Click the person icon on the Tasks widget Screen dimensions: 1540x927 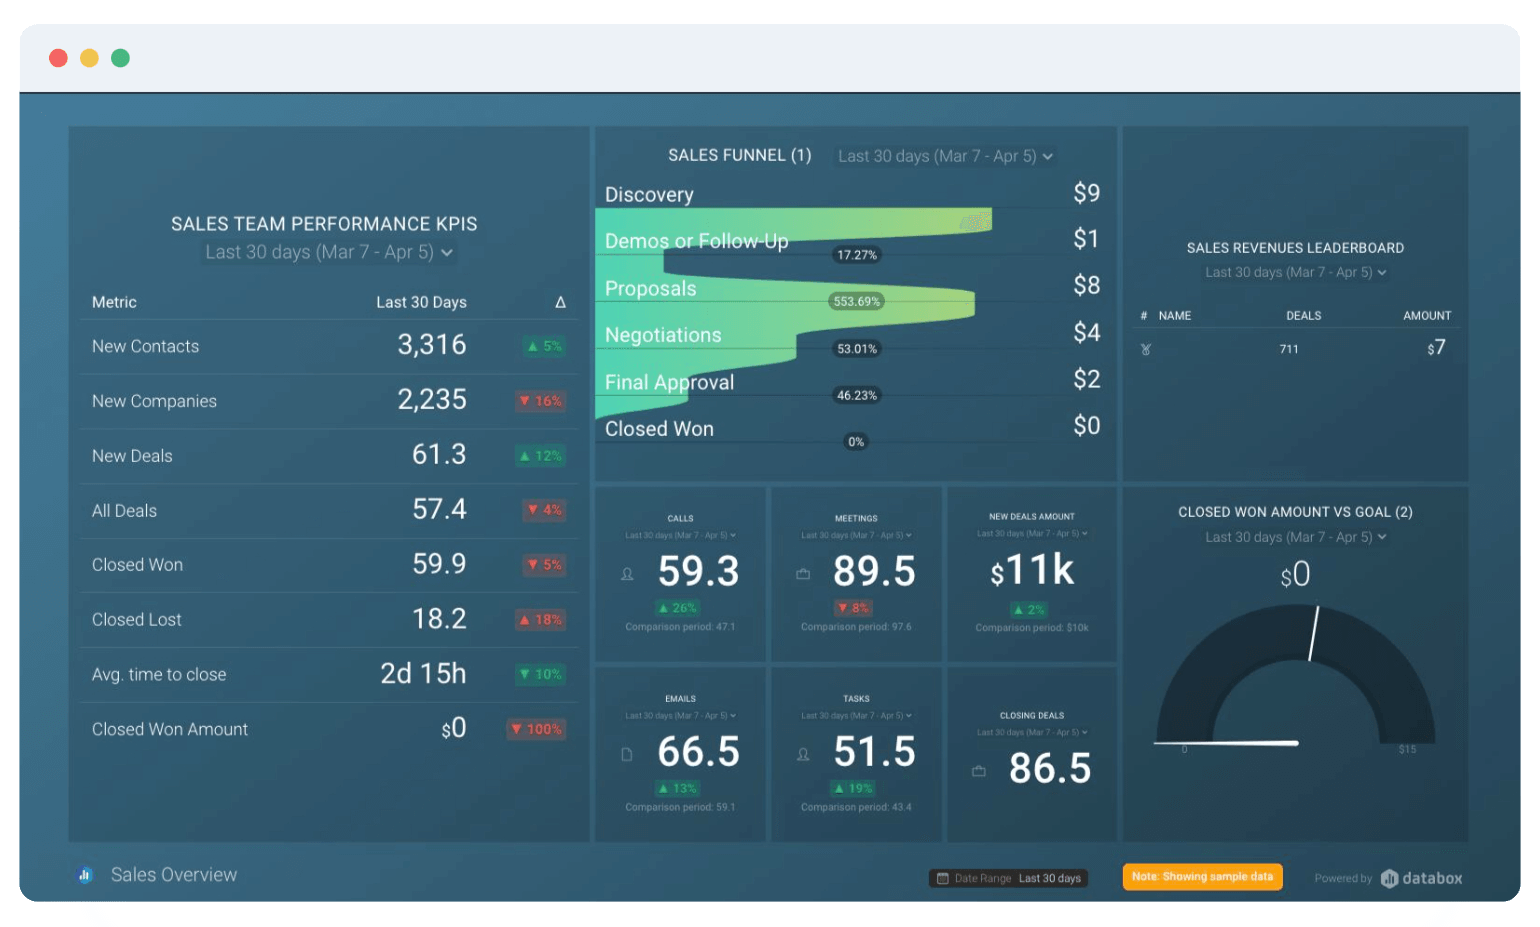coord(803,753)
